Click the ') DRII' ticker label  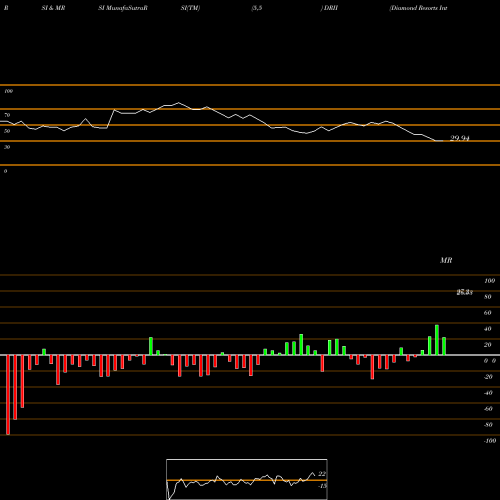329,8
